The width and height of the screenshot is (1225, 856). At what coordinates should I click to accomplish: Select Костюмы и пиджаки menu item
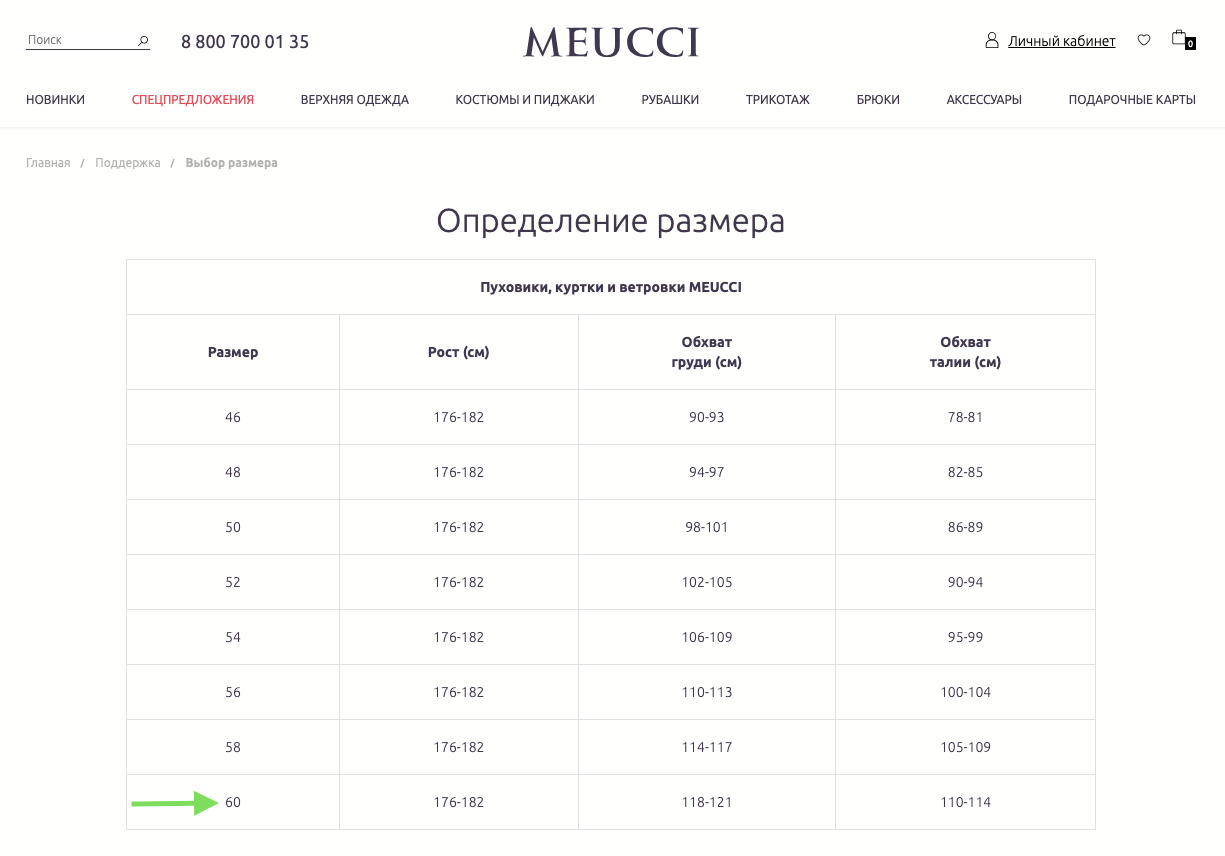pyautogui.click(x=525, y=100)
